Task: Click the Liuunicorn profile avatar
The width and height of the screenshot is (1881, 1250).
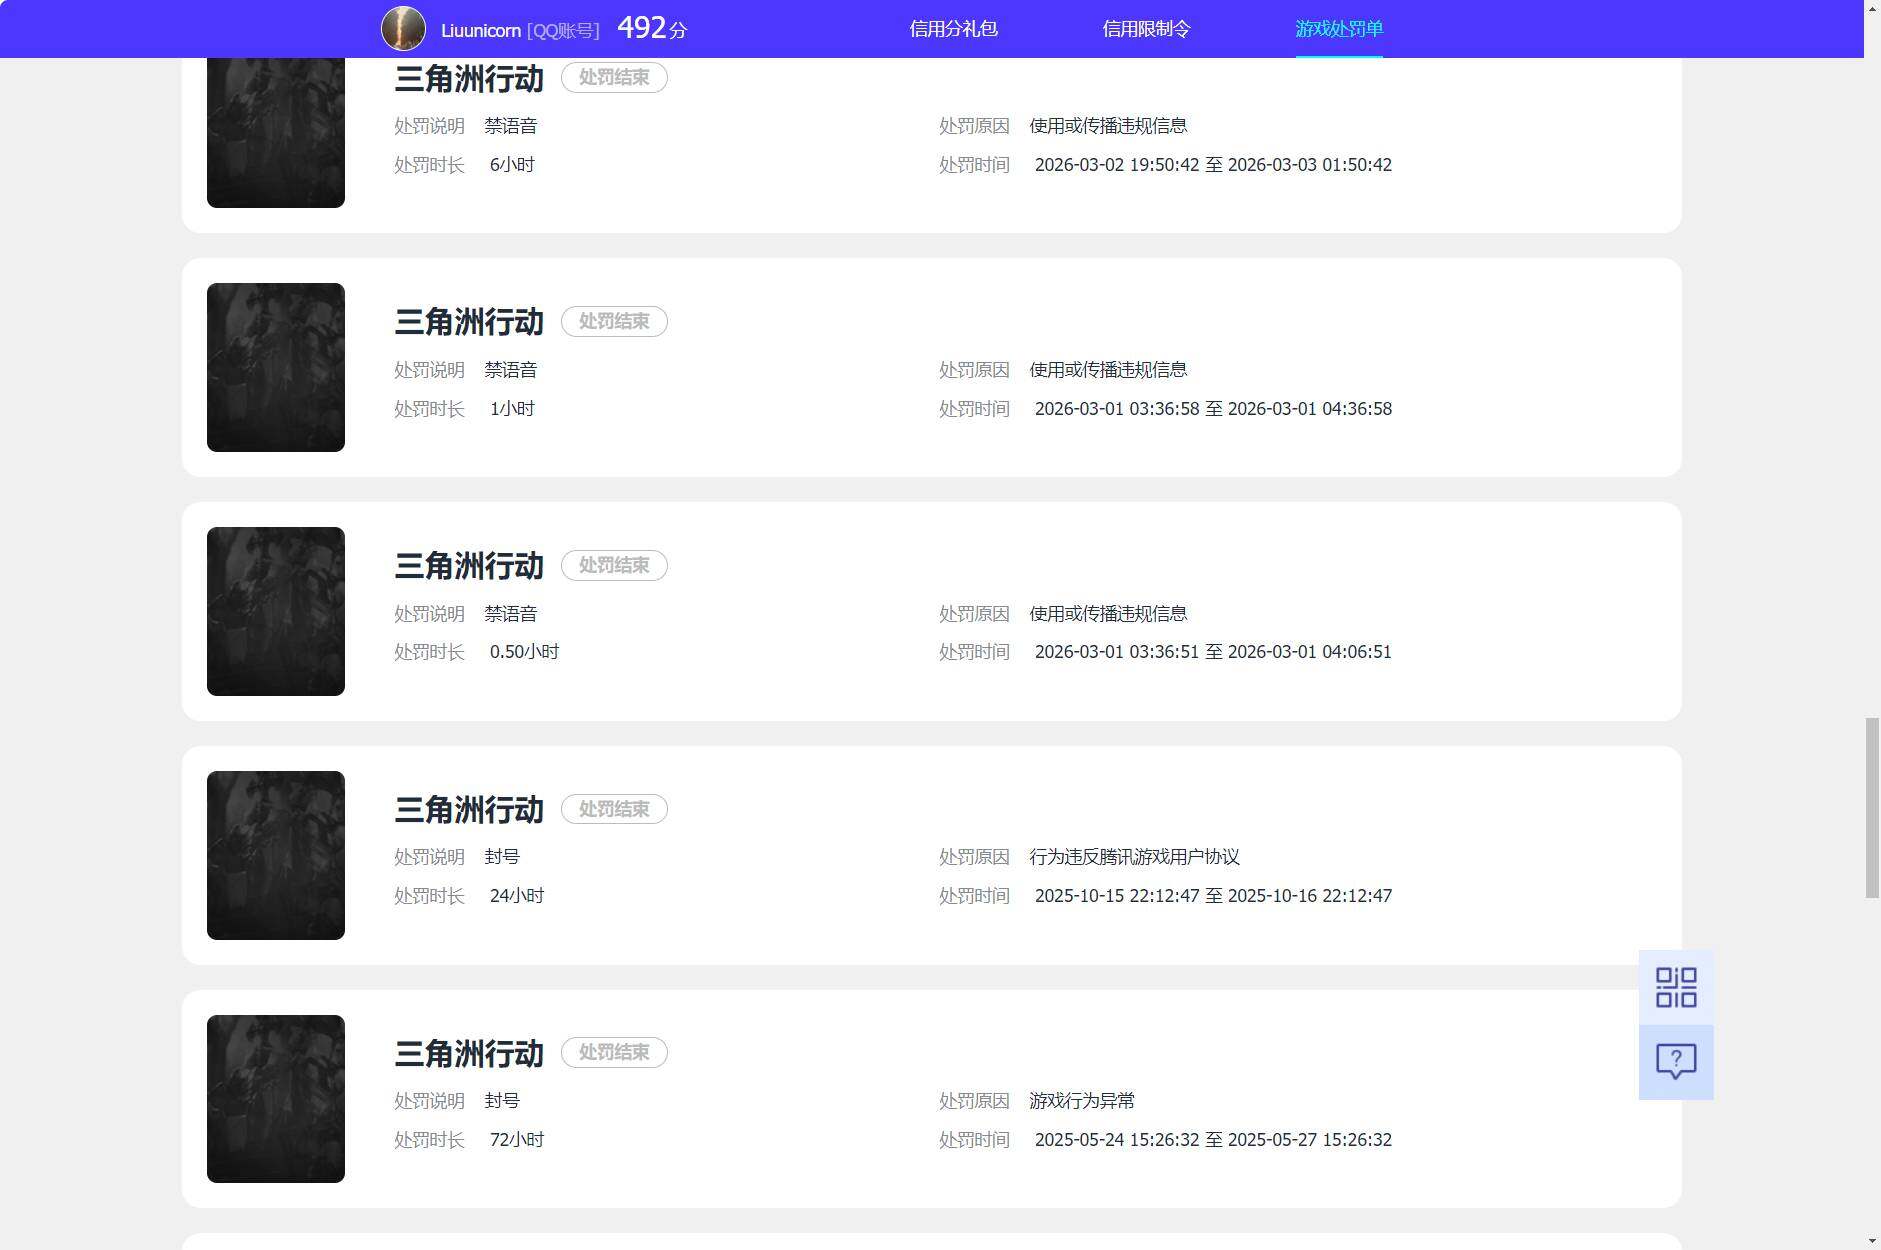Action: point(403,29)
